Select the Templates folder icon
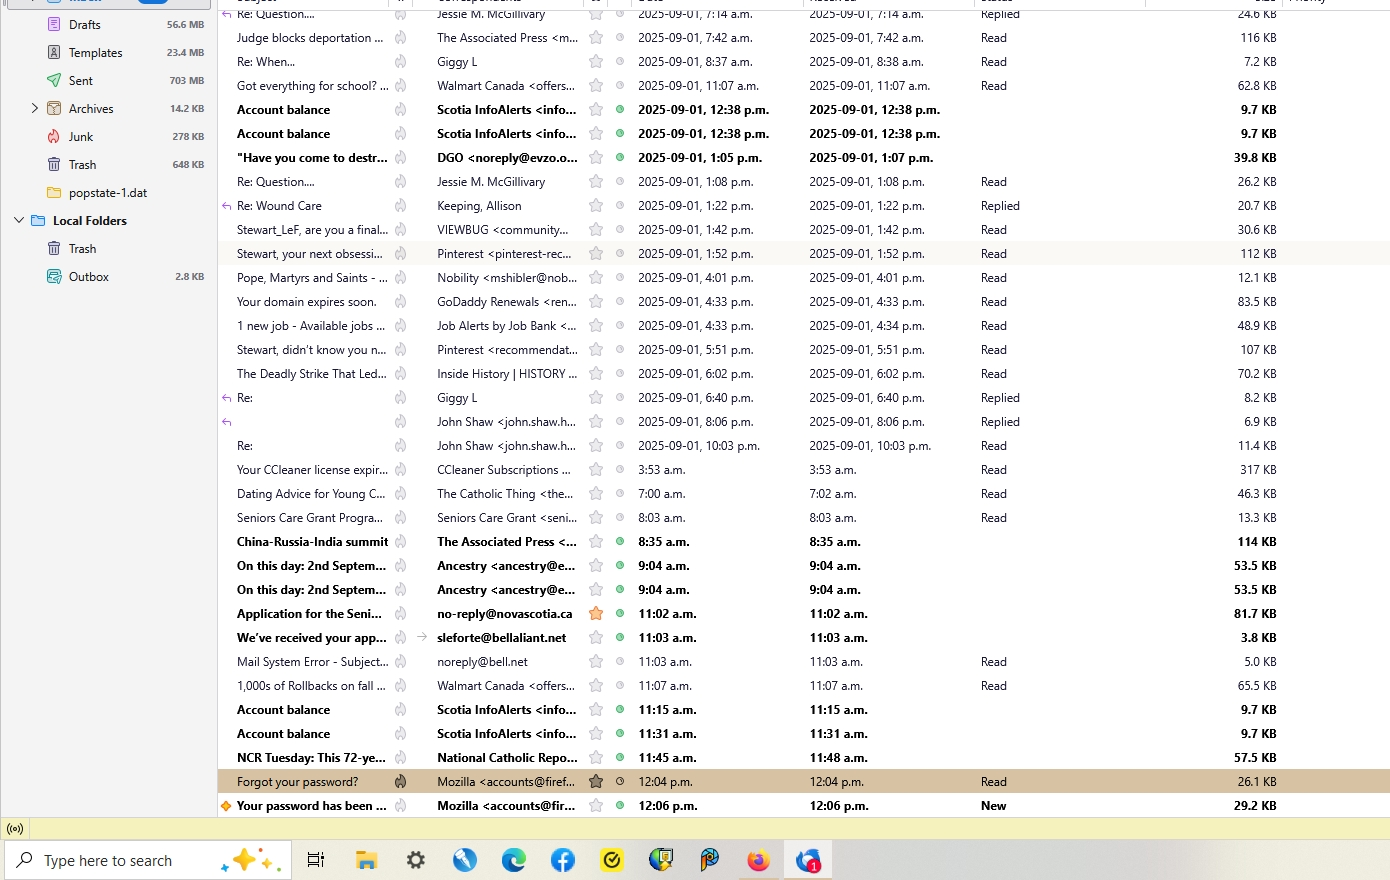Screen dimensions: 1390x880 (x=54, y=53)
